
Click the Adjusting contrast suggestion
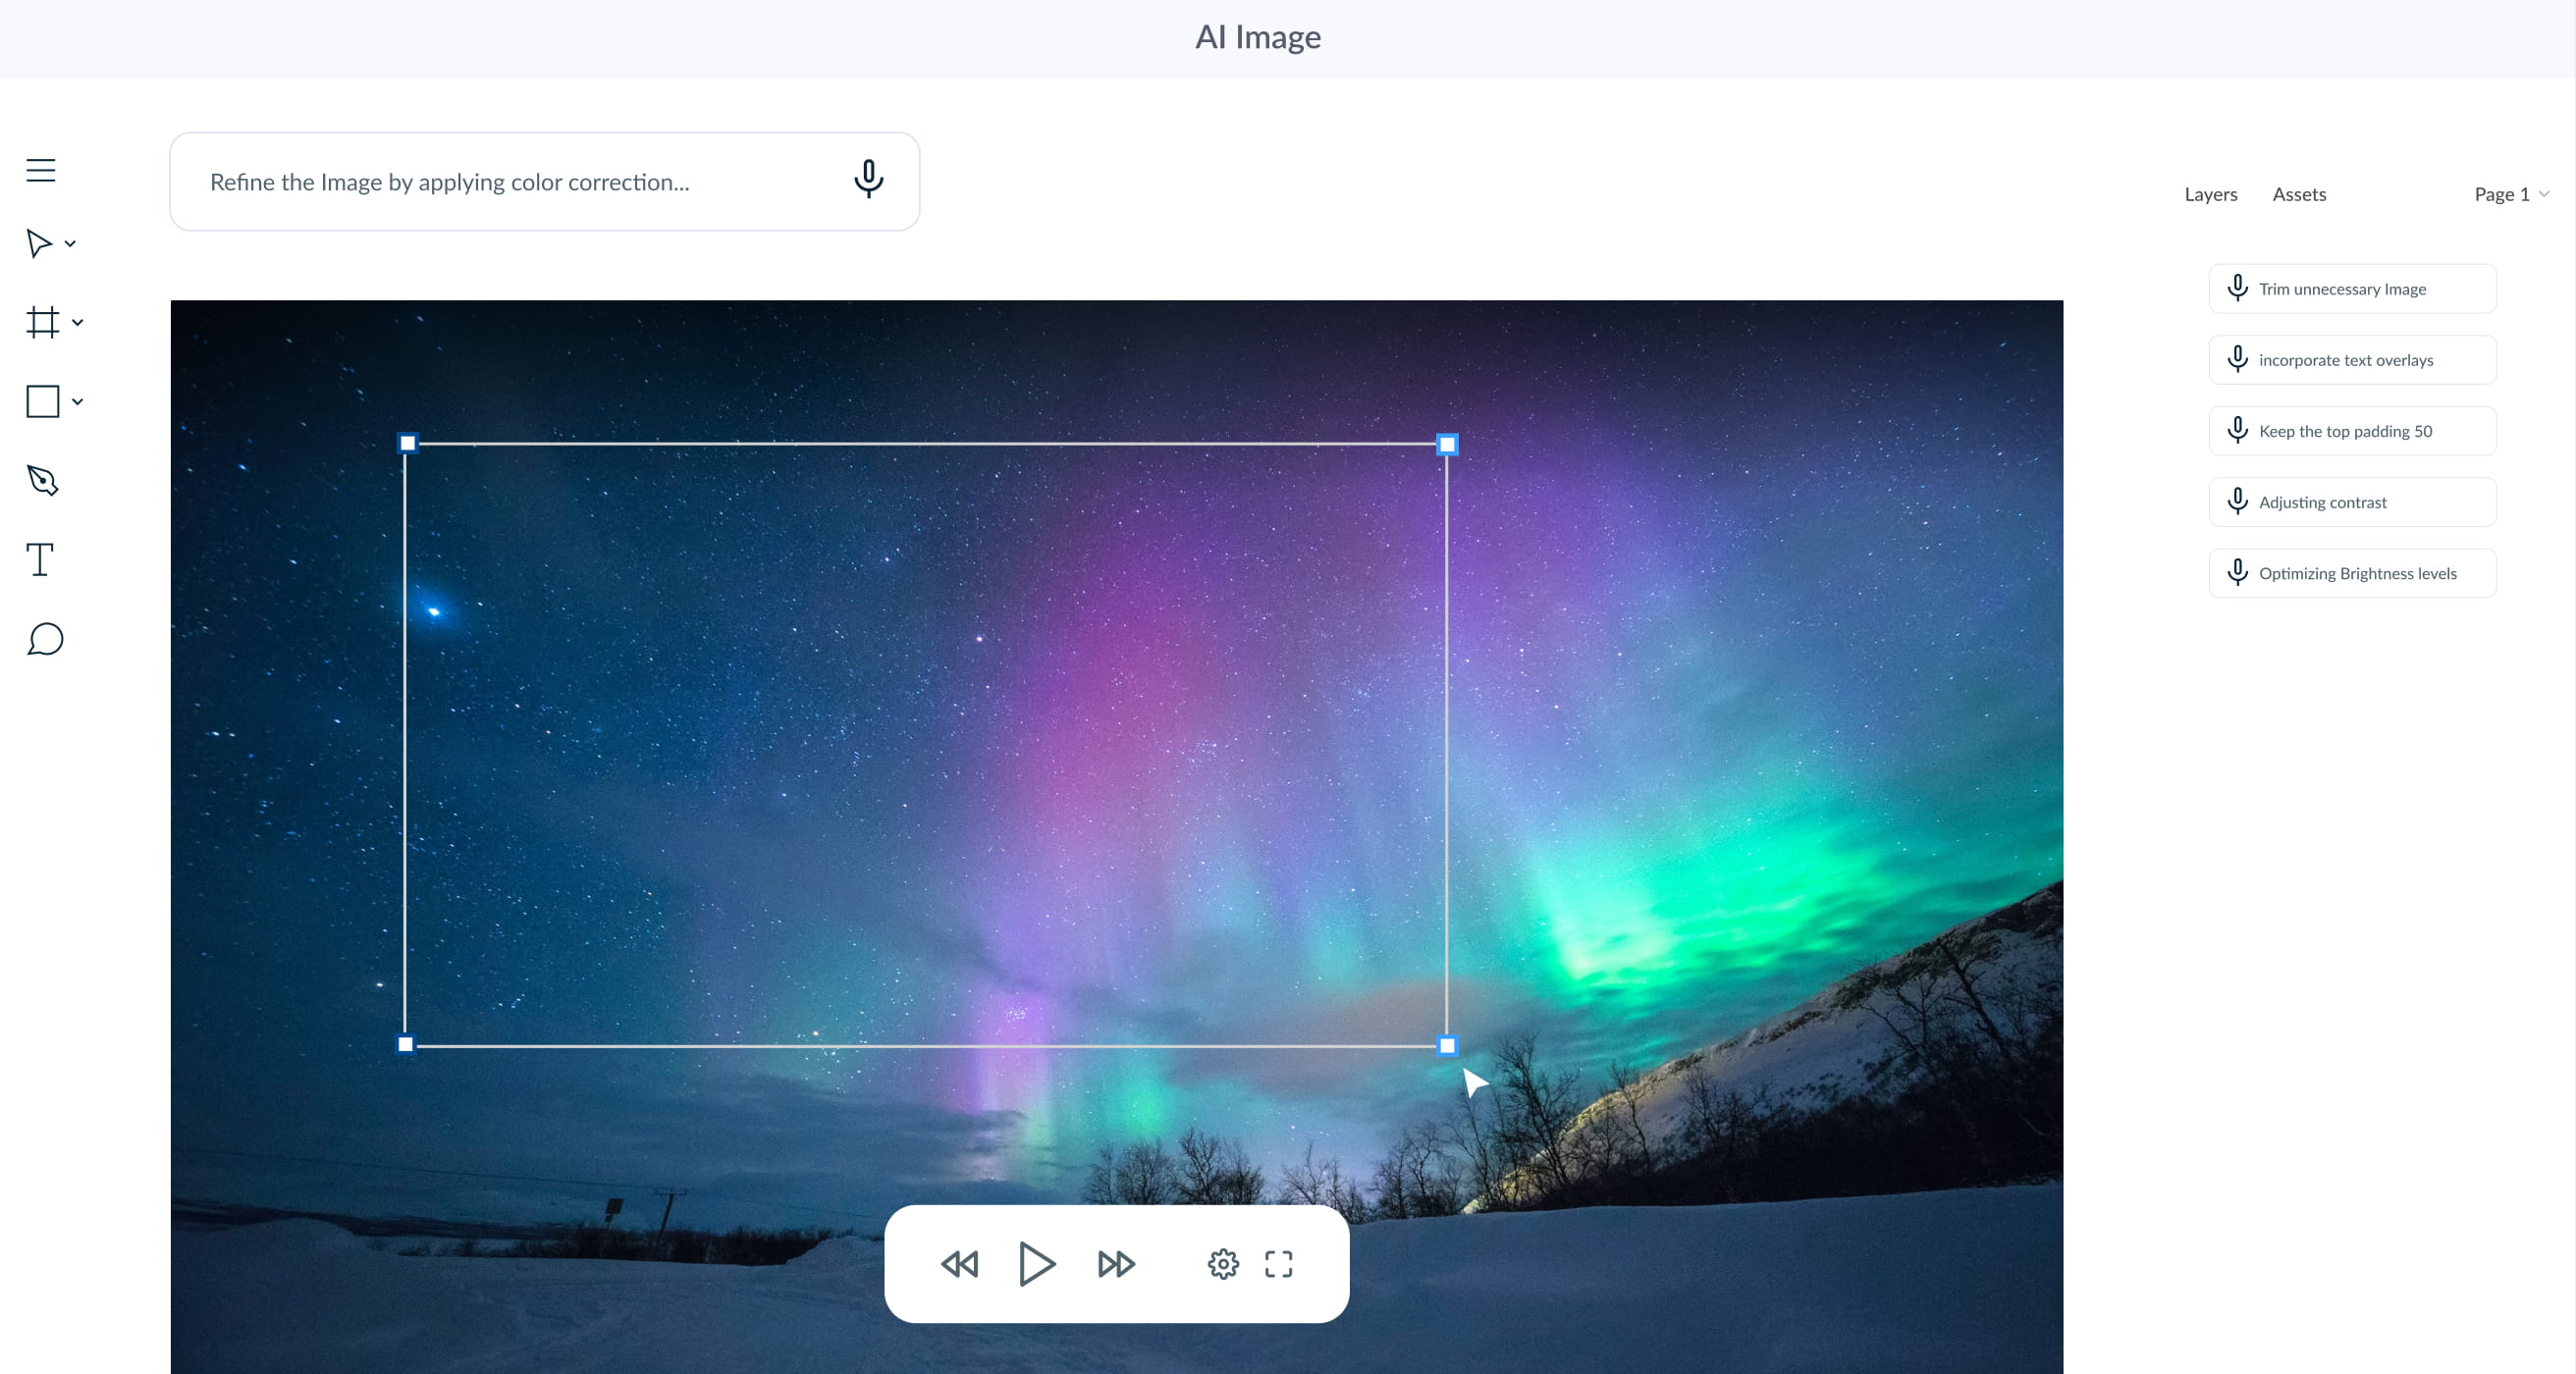[2351, 502]
